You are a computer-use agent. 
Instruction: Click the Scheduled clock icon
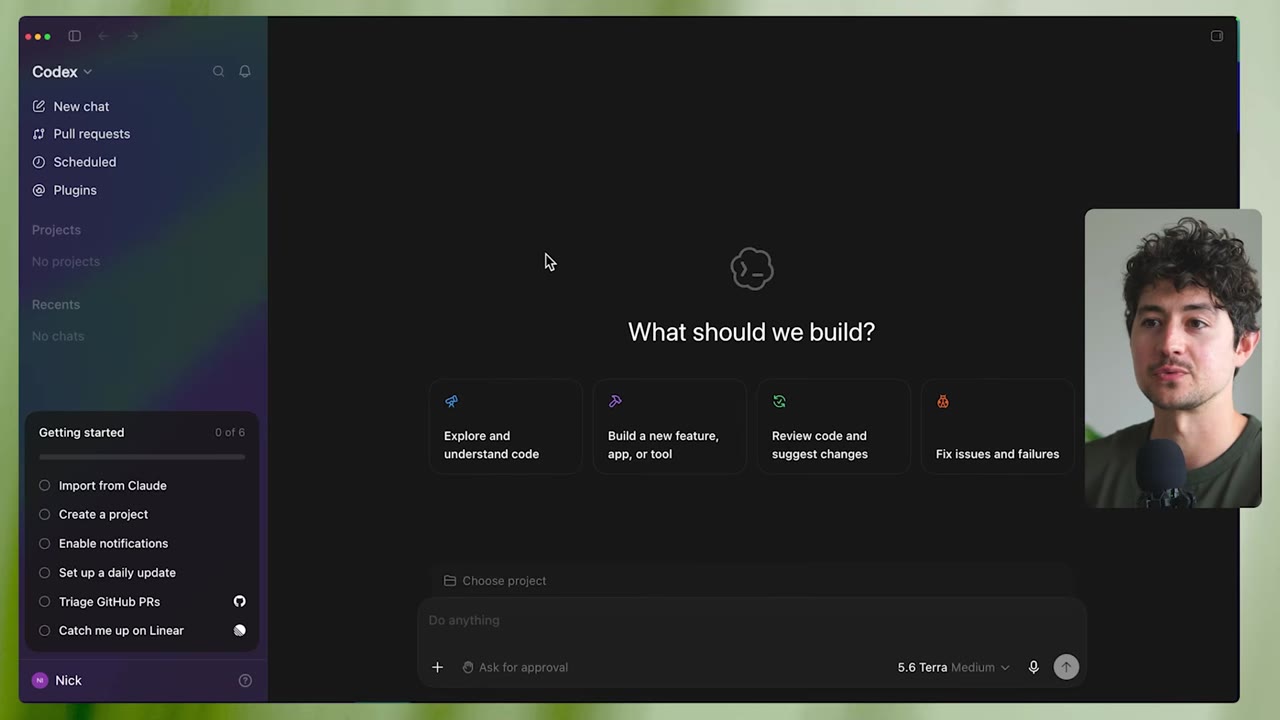[39, 162]
